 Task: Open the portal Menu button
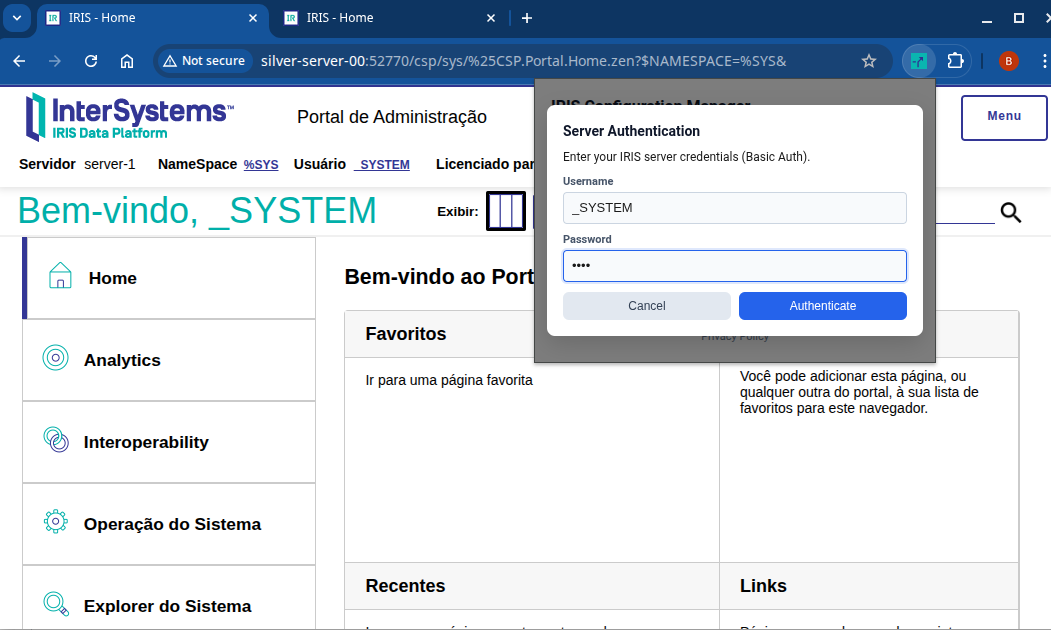[x=1003, y=117]
